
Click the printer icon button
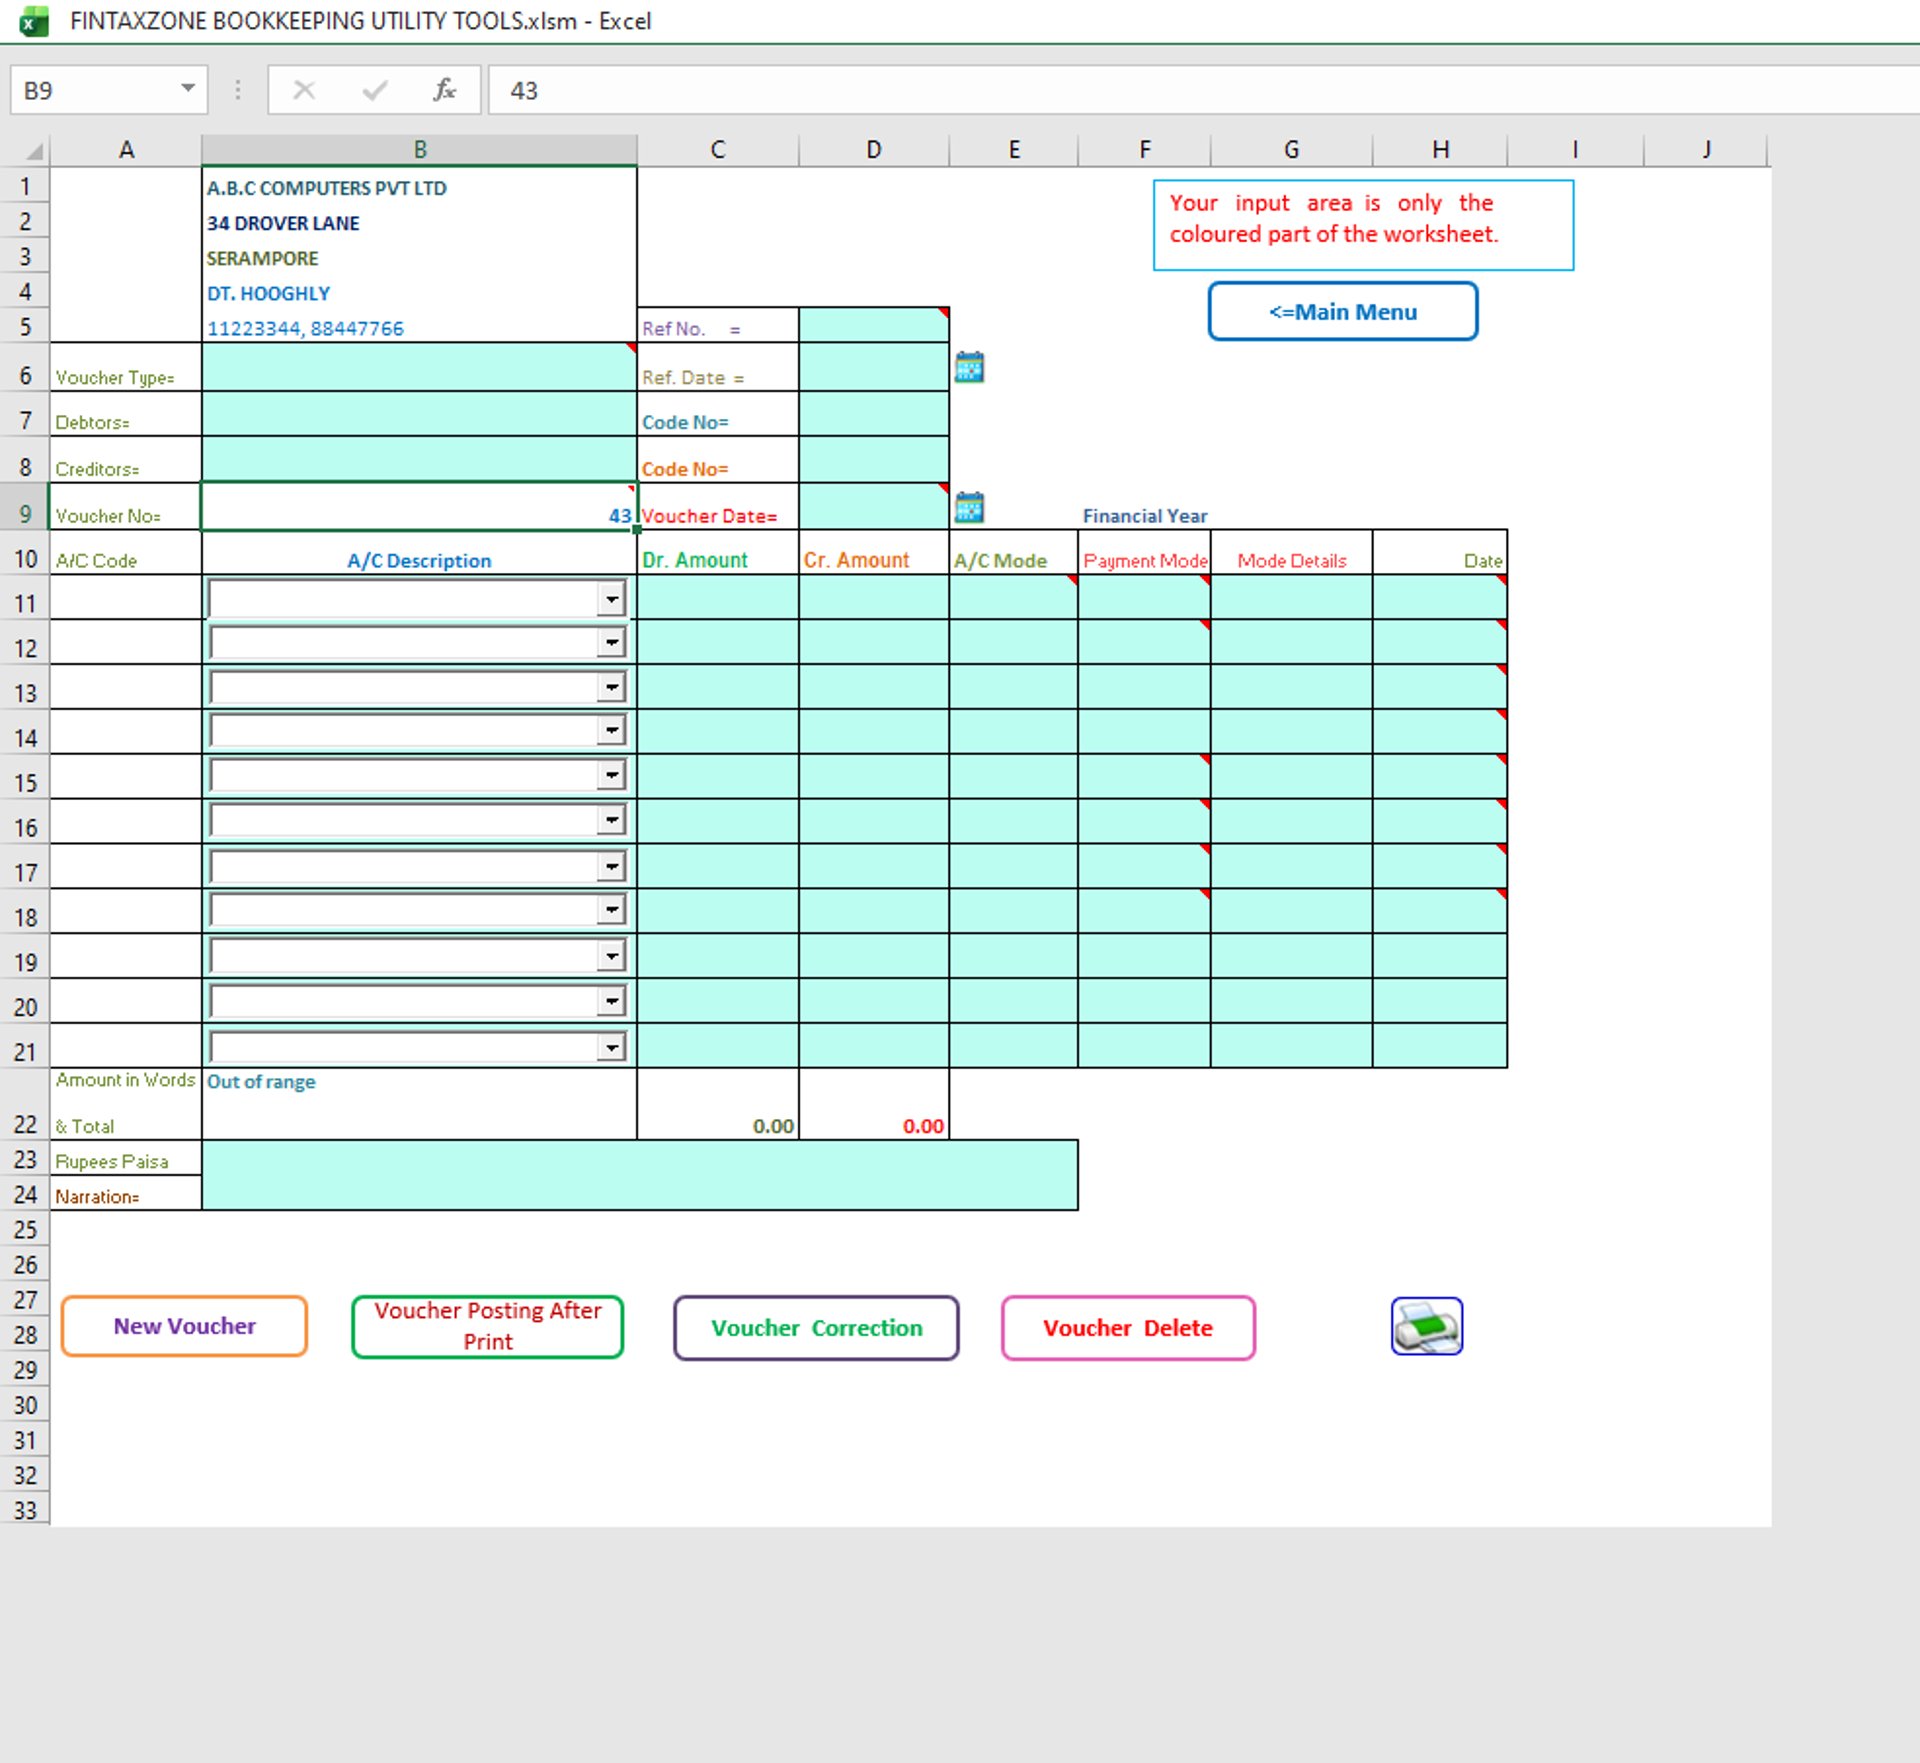tap(1426, 1326)
